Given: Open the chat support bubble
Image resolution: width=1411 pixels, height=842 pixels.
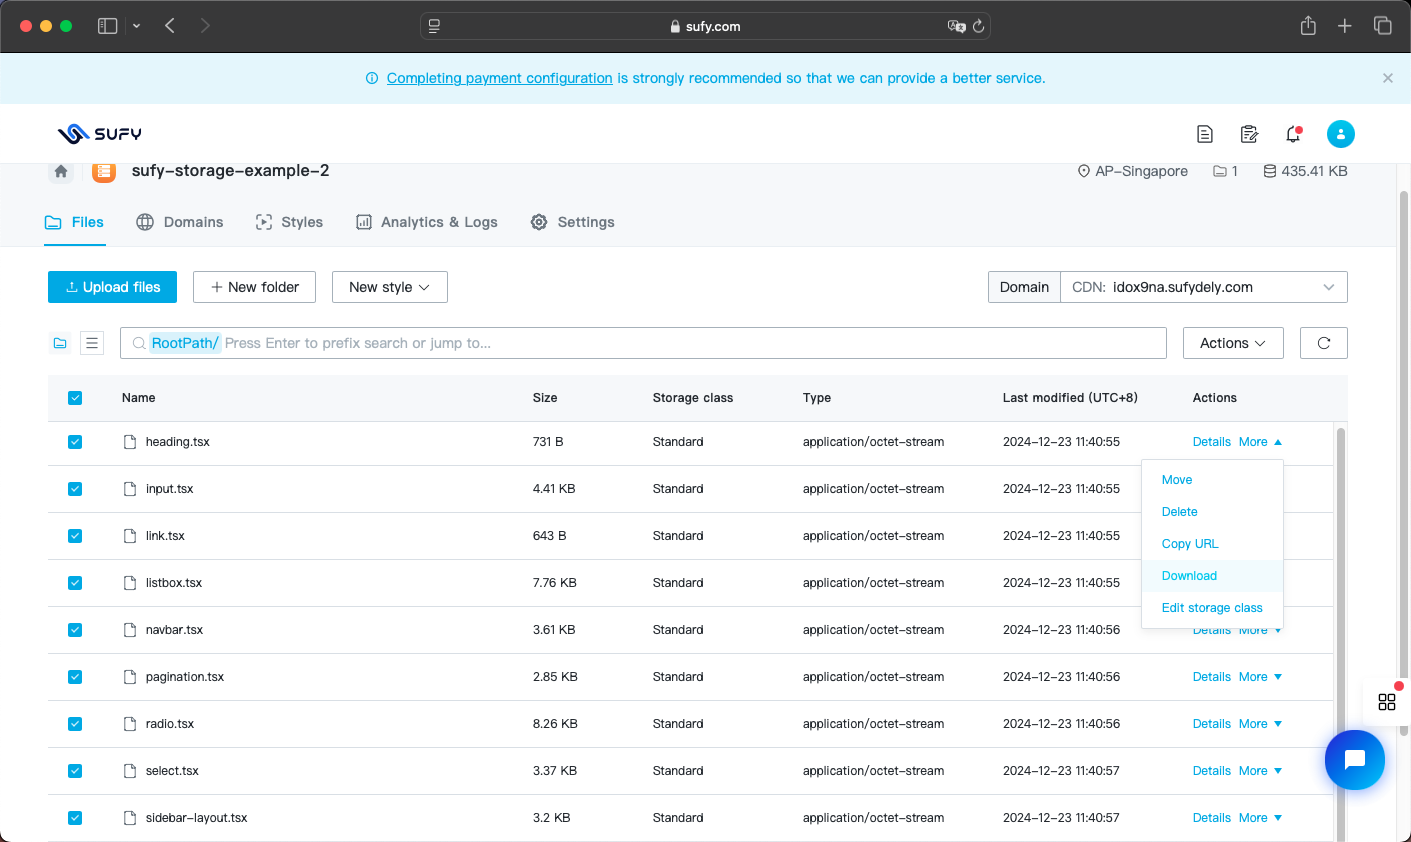Looking at the screenshot, I should click(x=1355, y=760).
